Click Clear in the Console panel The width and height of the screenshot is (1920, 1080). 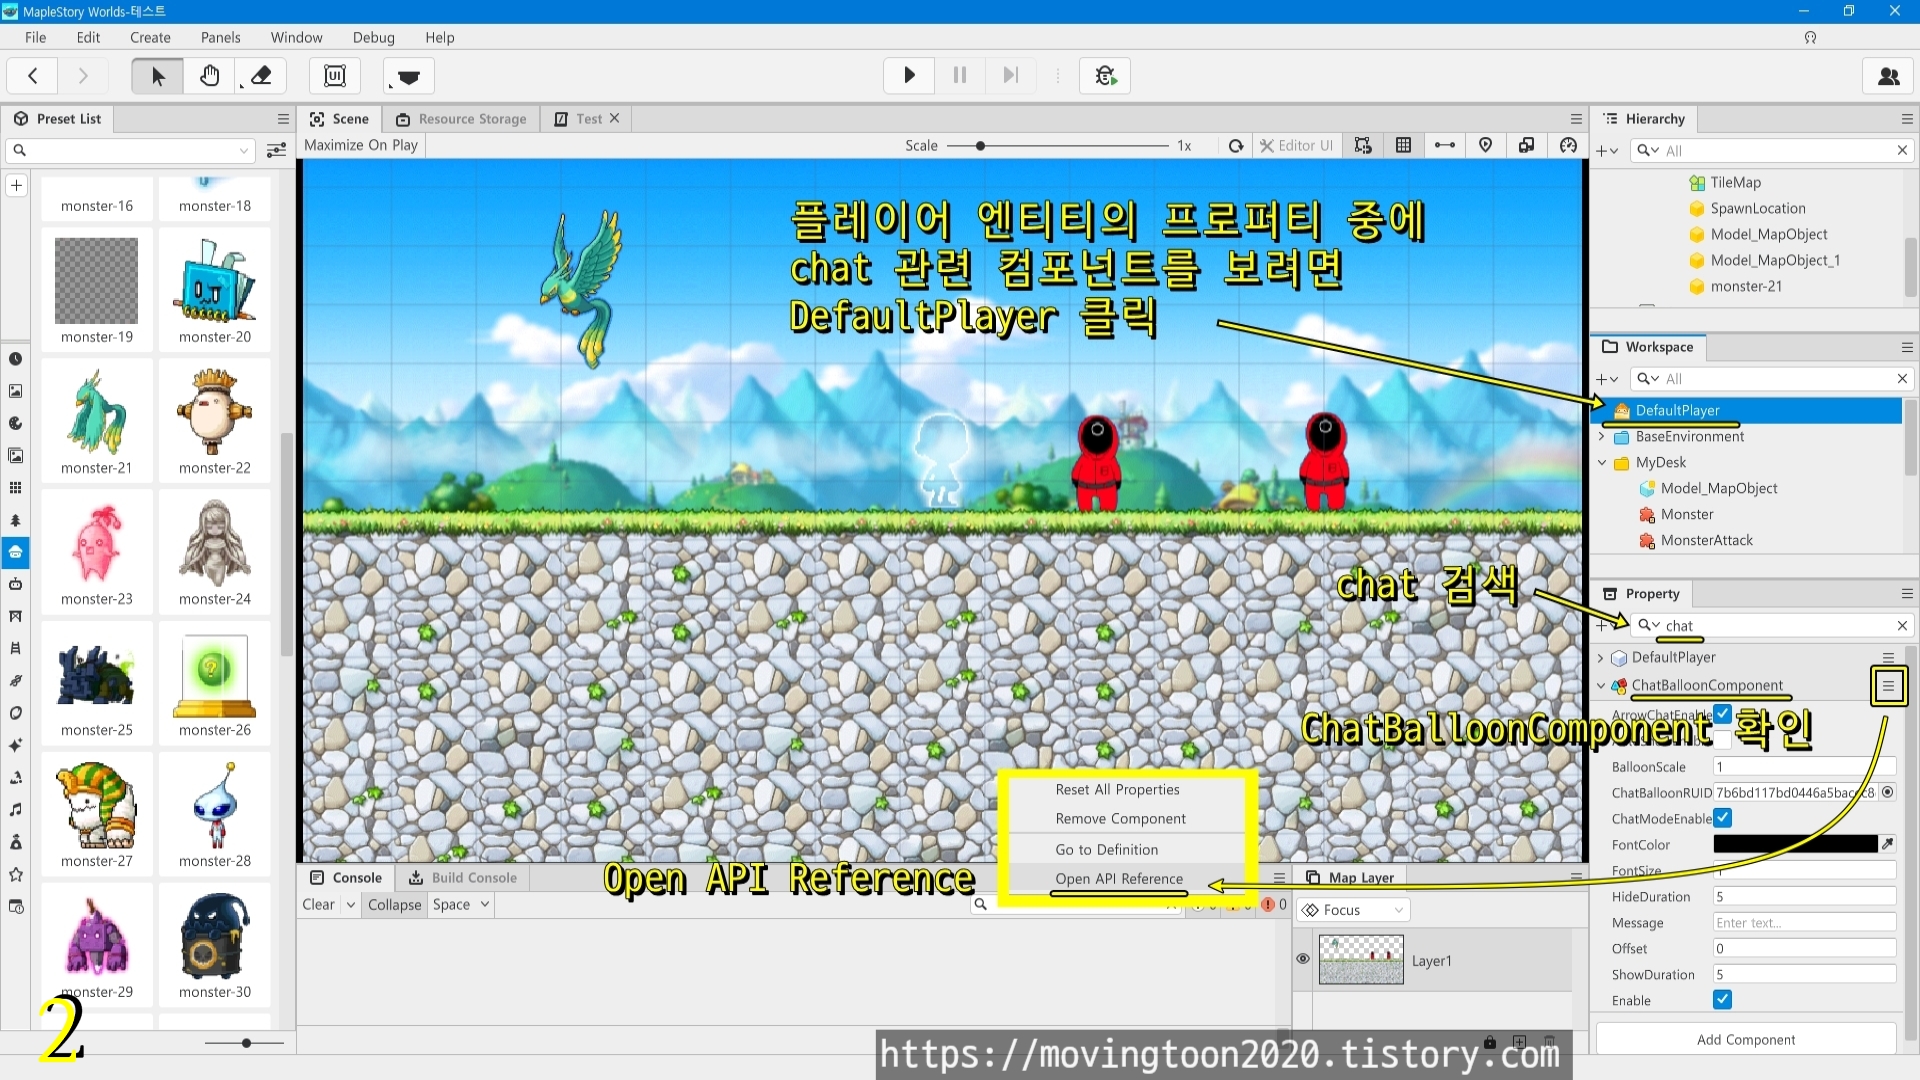click(318, 905)
